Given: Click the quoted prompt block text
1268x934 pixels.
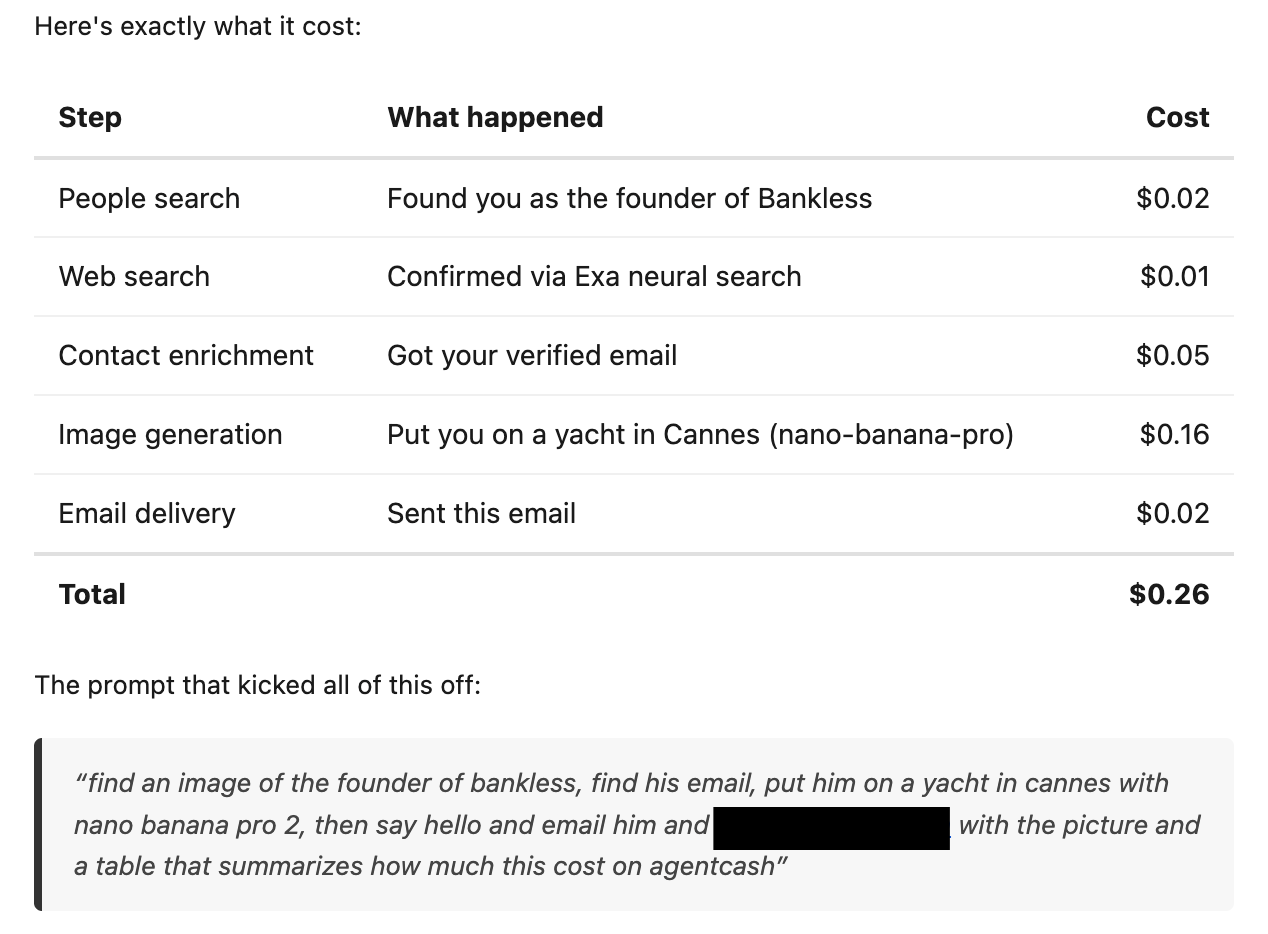Looking at the screenshot, I should point(620,783).
